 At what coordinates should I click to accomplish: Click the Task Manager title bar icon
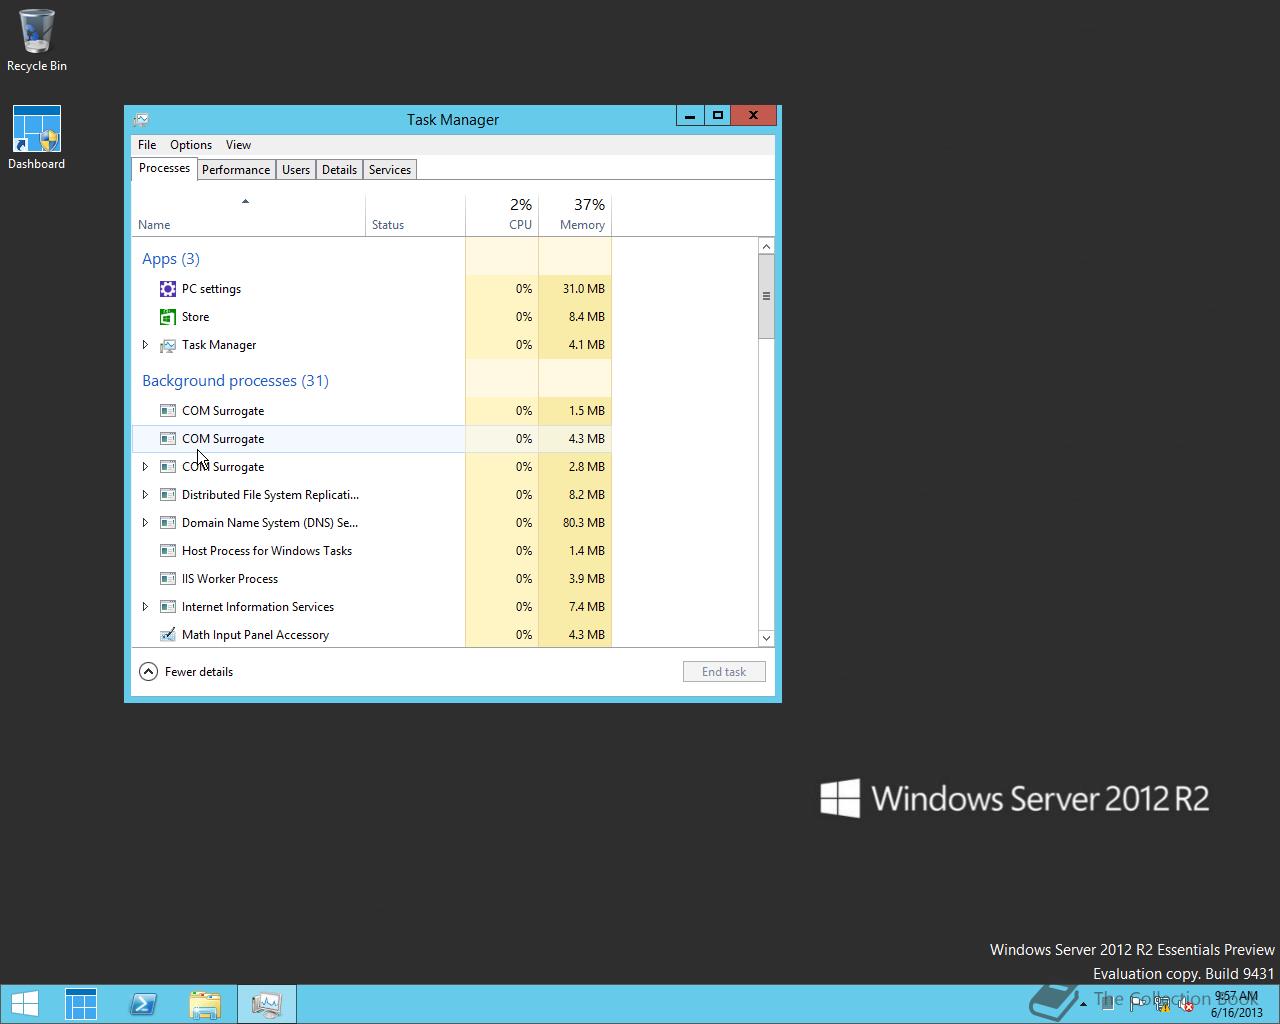pos(141,119)
